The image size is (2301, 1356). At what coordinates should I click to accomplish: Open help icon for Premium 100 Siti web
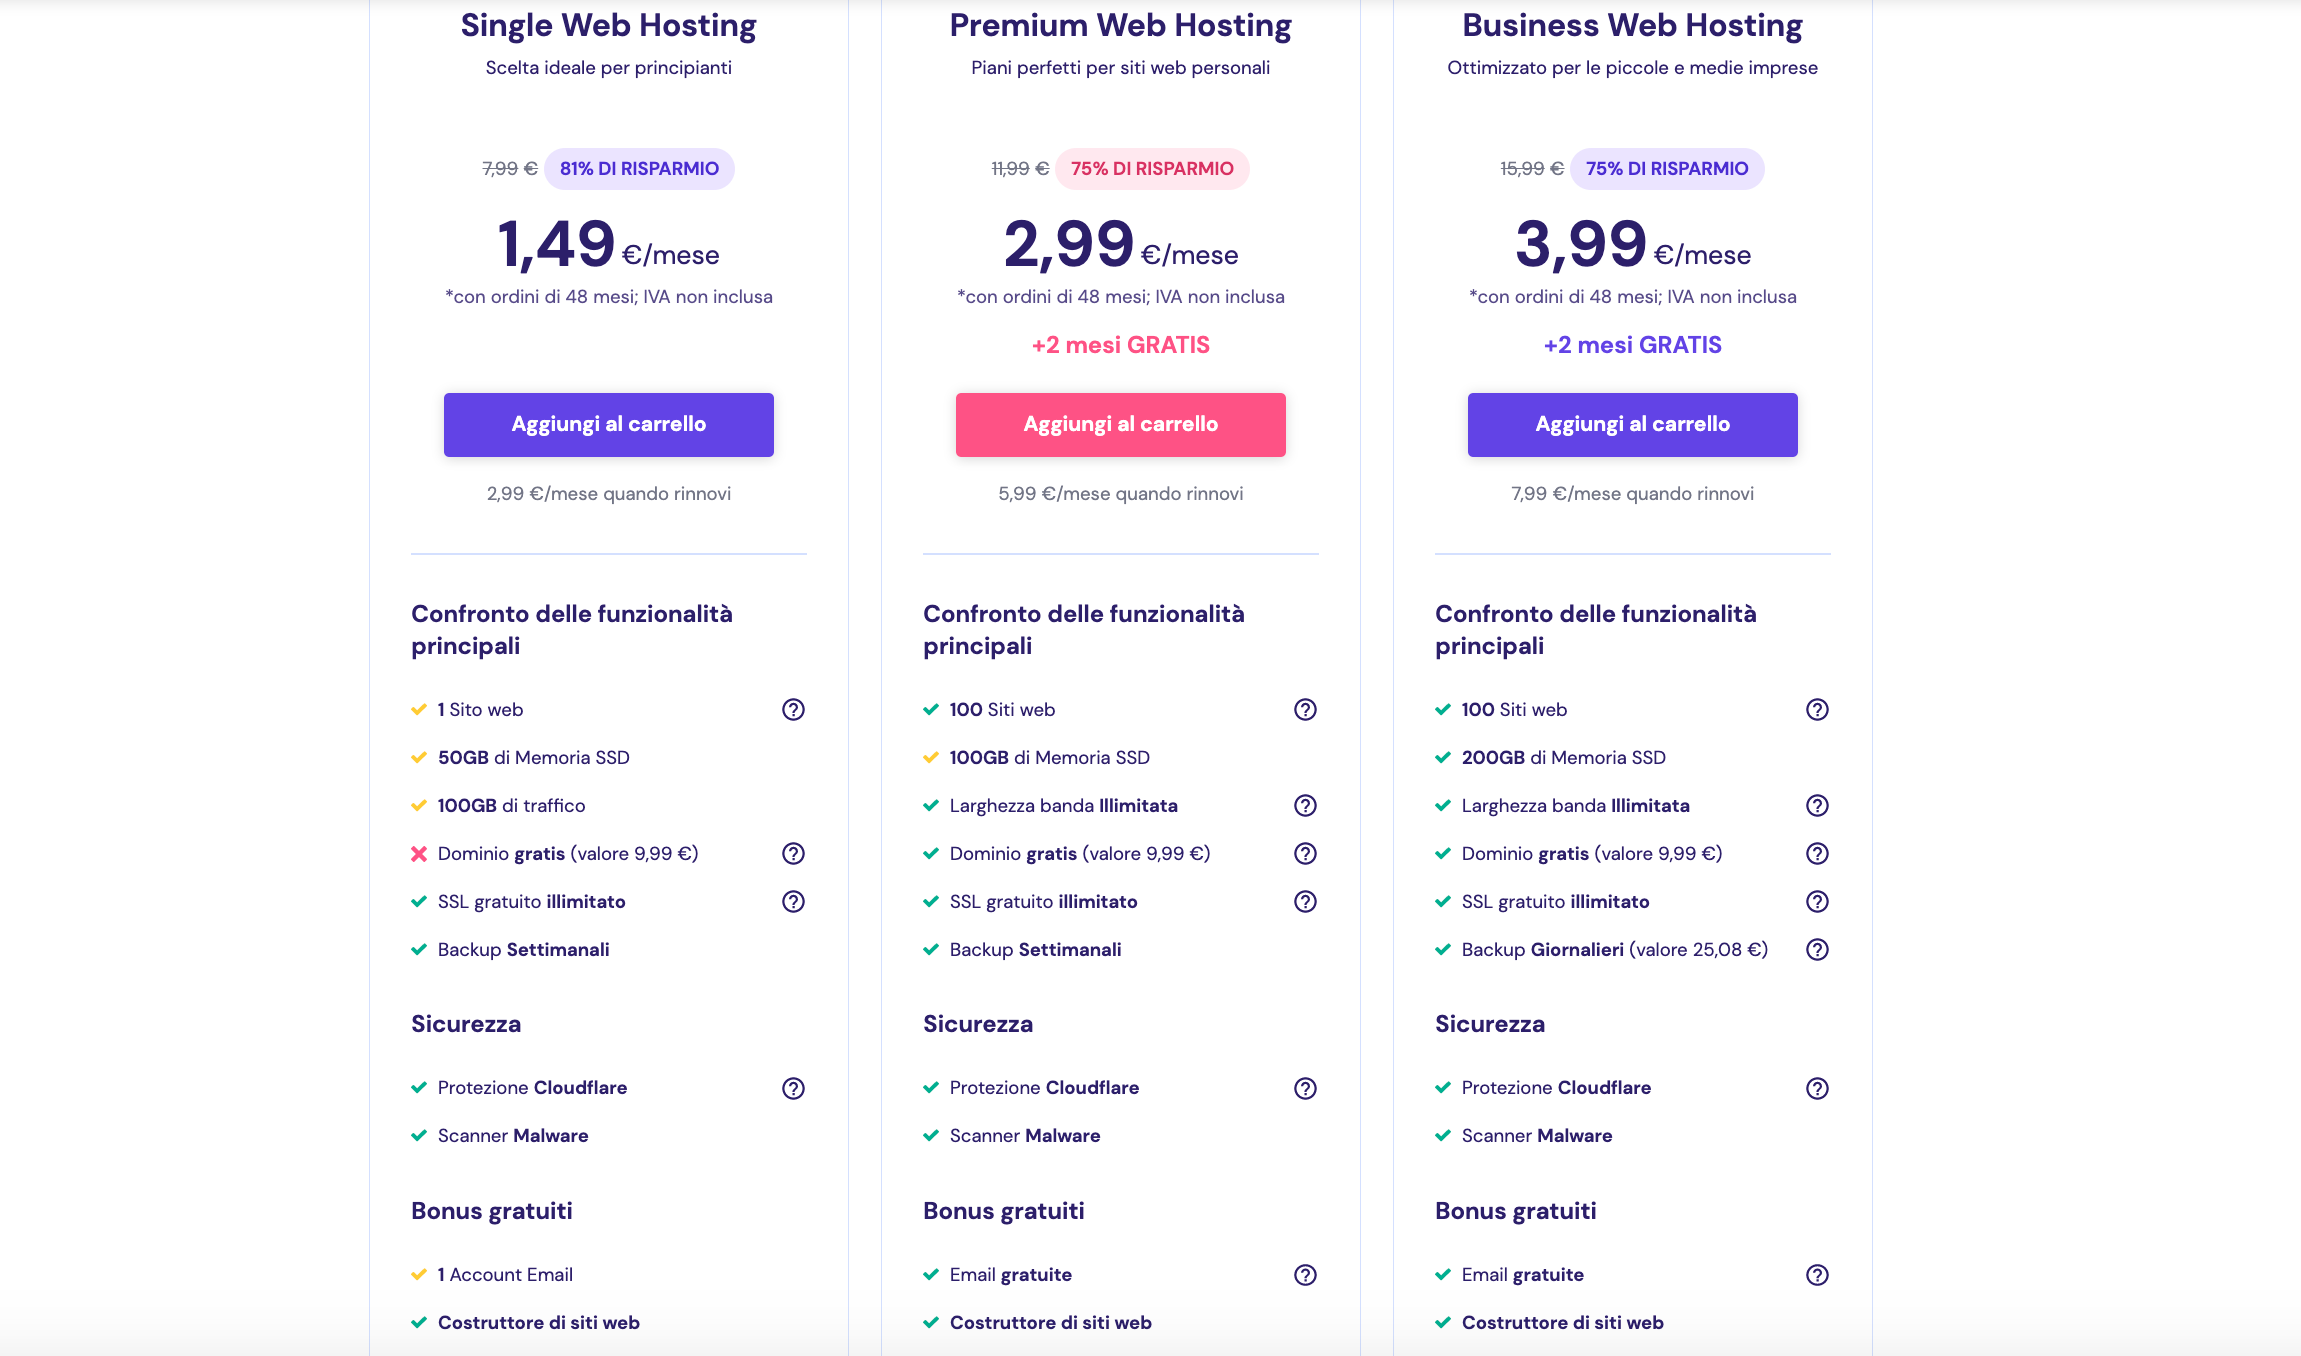(x=1305, y=709)
